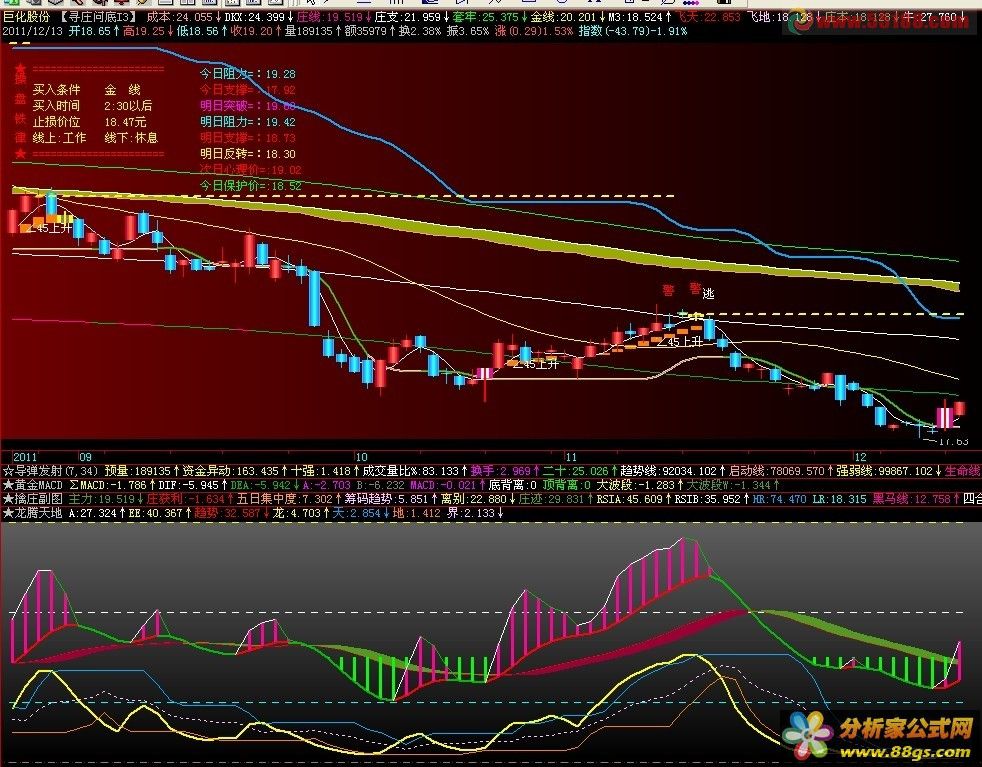This screenshot has height=767, width=982.
Task: Click the 今日阻力=:19.28 line
Action: tap(248, 74)
